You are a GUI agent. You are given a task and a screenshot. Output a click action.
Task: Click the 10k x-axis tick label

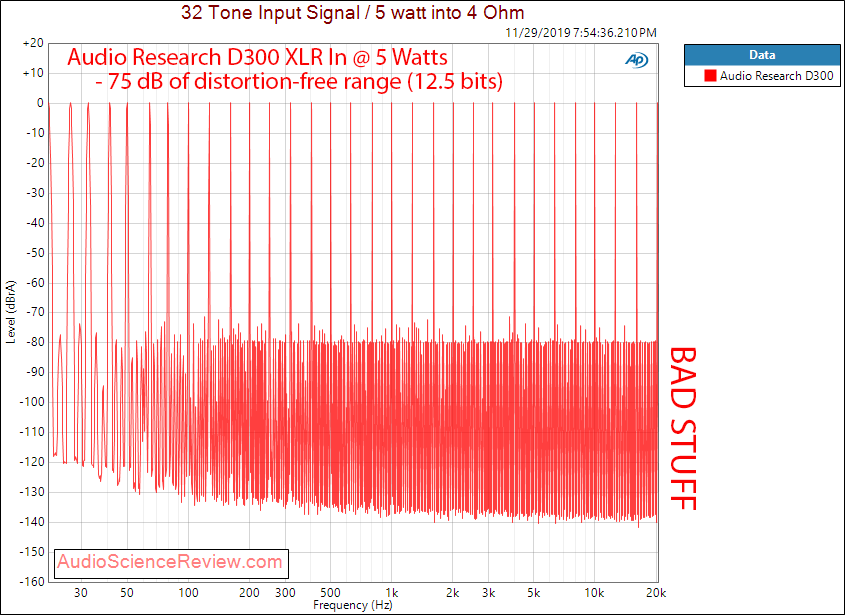594,593
